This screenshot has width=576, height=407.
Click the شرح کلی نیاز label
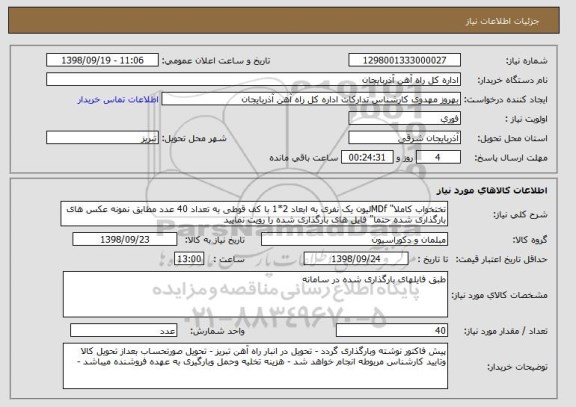(x=520, y=215)
